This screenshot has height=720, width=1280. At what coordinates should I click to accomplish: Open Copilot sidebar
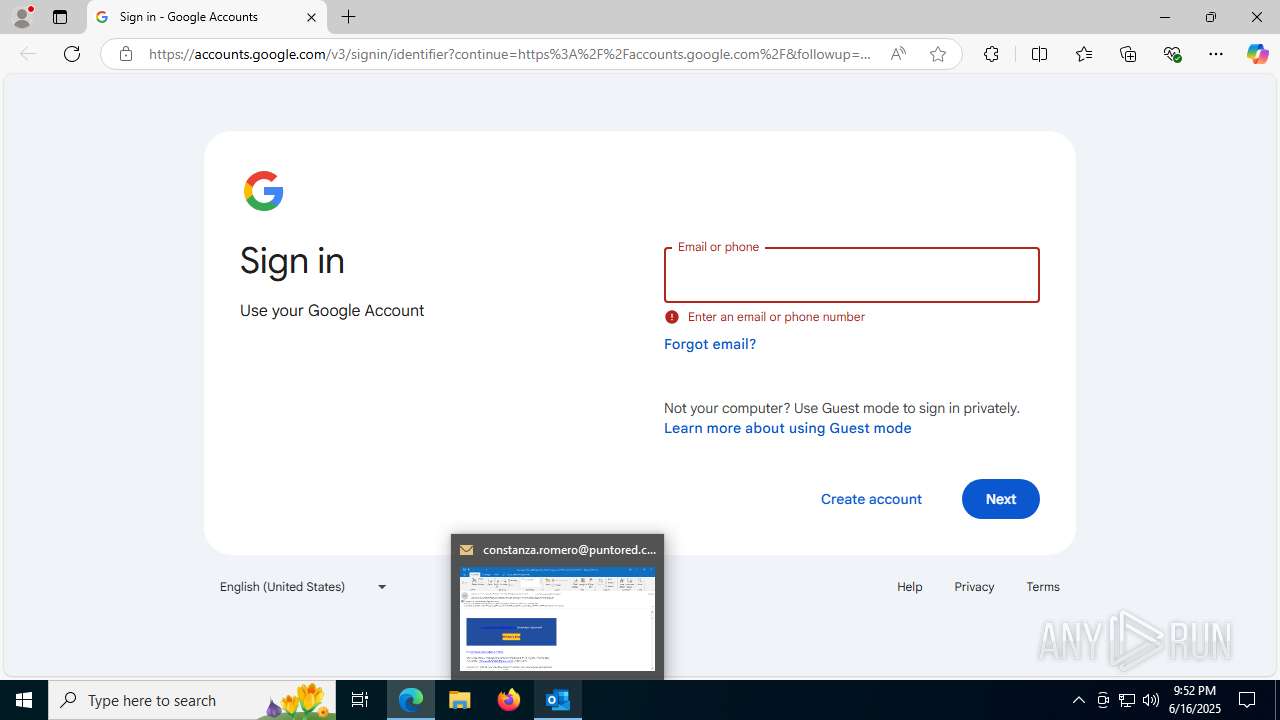tap(1257, 54)
